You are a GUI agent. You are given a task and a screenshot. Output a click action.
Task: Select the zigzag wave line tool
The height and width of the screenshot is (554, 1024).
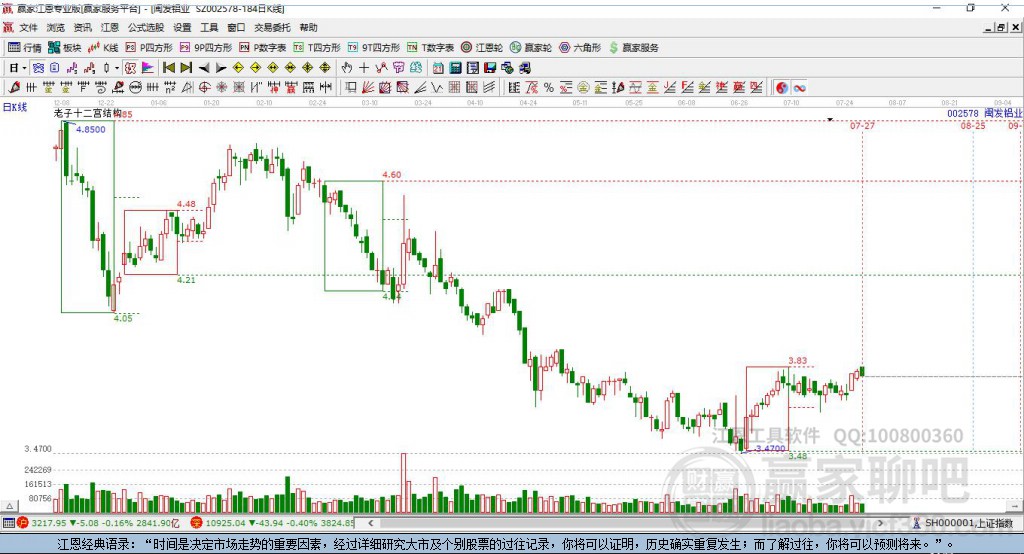437,88
